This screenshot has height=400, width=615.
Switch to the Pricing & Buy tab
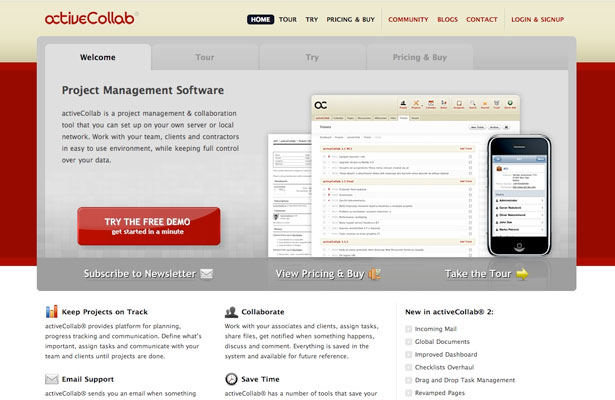click(x=420, y=57)
